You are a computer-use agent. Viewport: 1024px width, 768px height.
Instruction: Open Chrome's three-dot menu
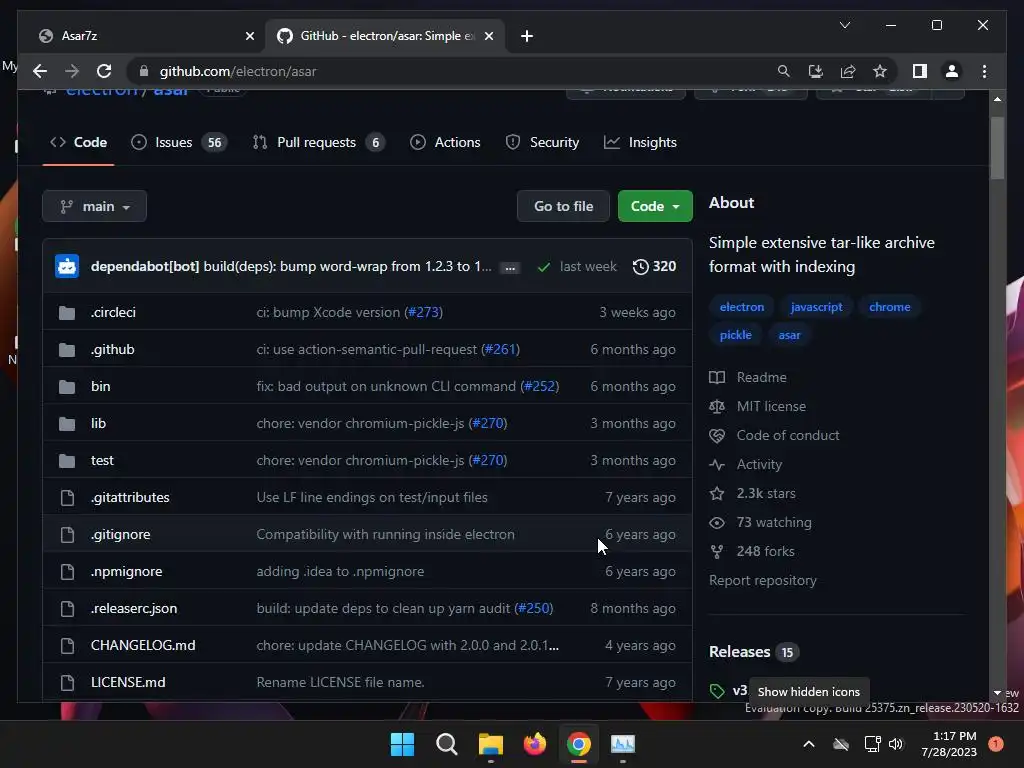(x=984, y=71)
